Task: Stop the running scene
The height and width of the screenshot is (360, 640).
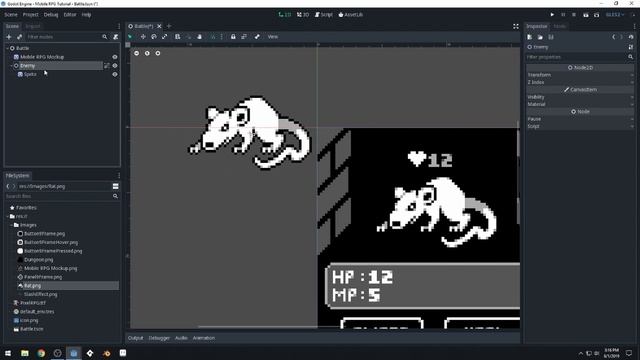Action: point(574,15)
